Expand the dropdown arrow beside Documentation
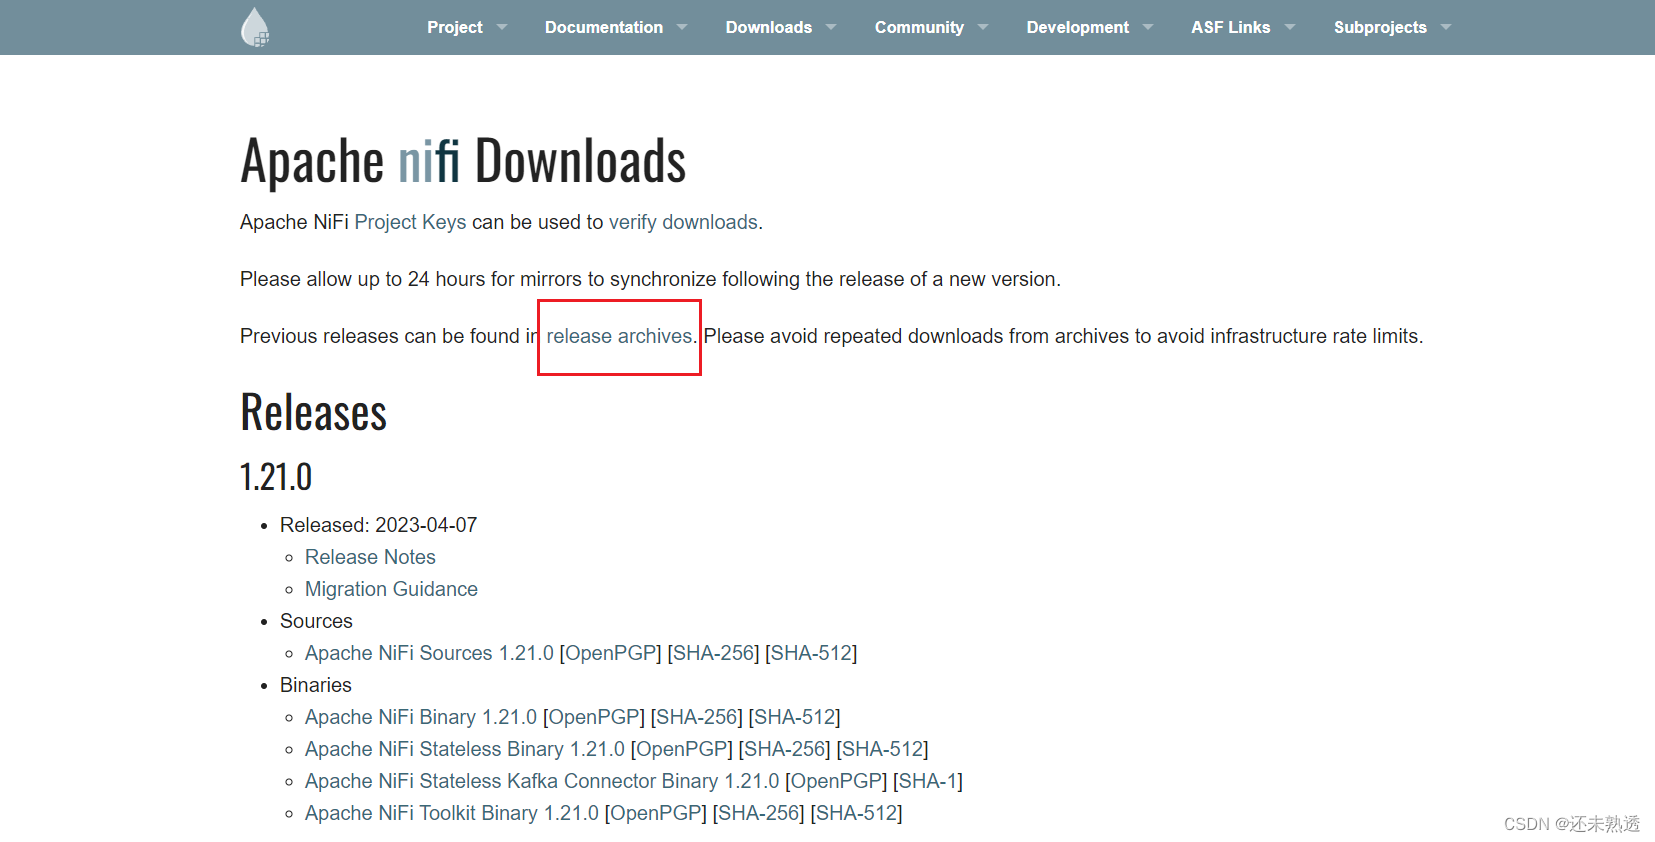 [x=682, y=27]
